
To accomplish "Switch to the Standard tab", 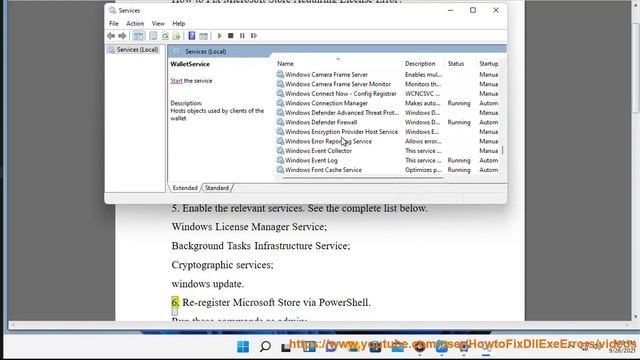I will (217, 188).
